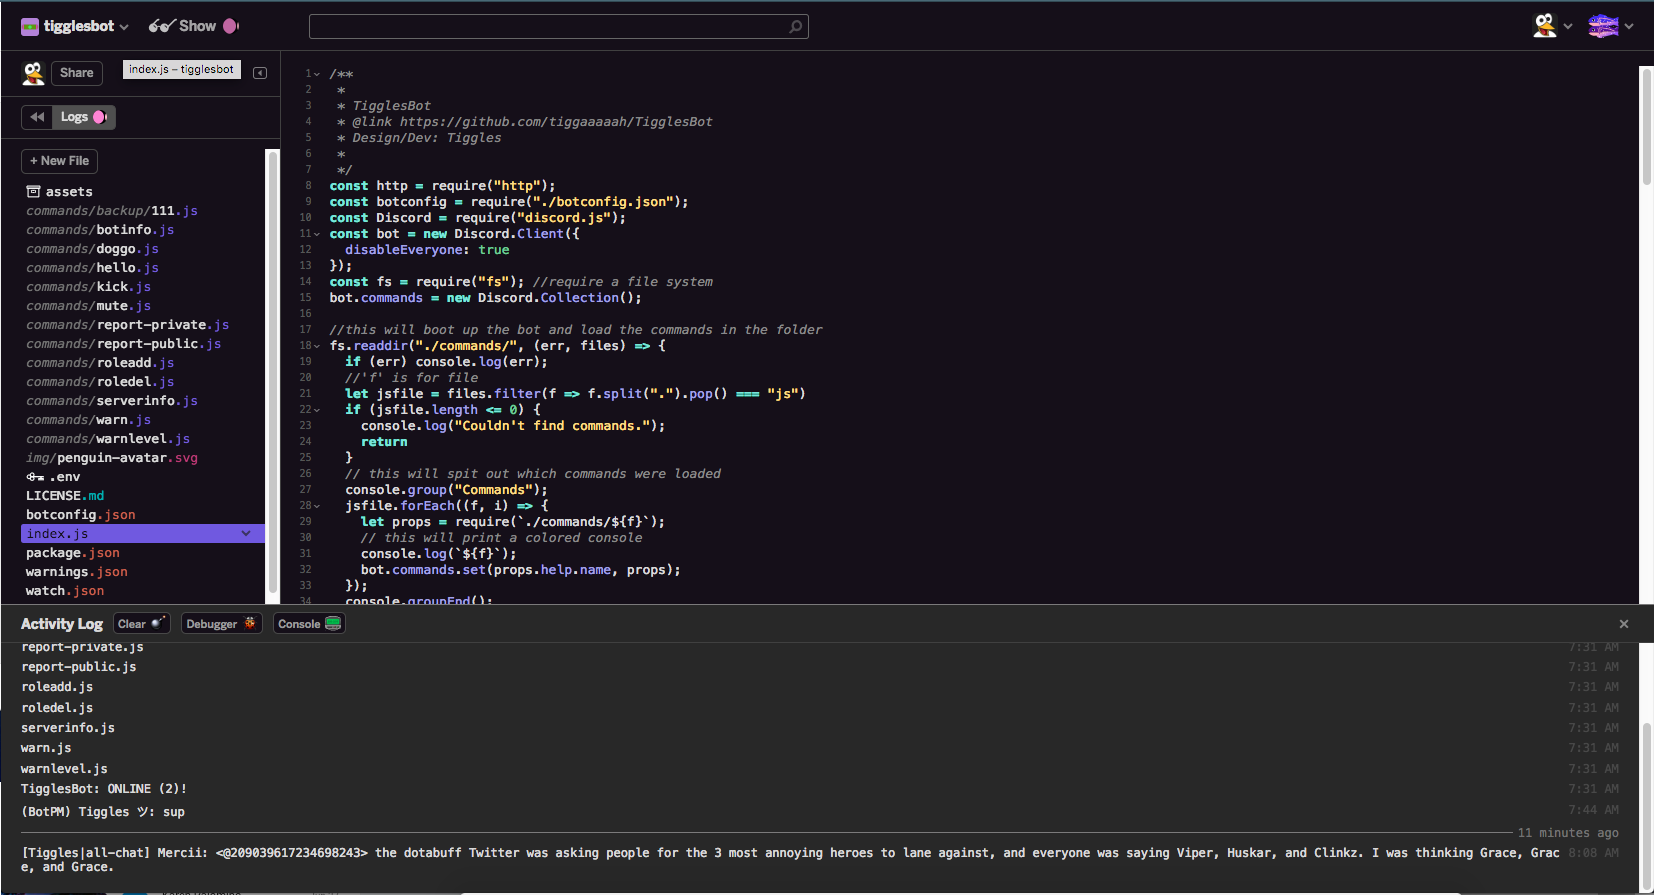Image resolution: width=1654 pixels, height=895 pixels.
Task: Open the Debugger
Action: (x=221, y=624)
